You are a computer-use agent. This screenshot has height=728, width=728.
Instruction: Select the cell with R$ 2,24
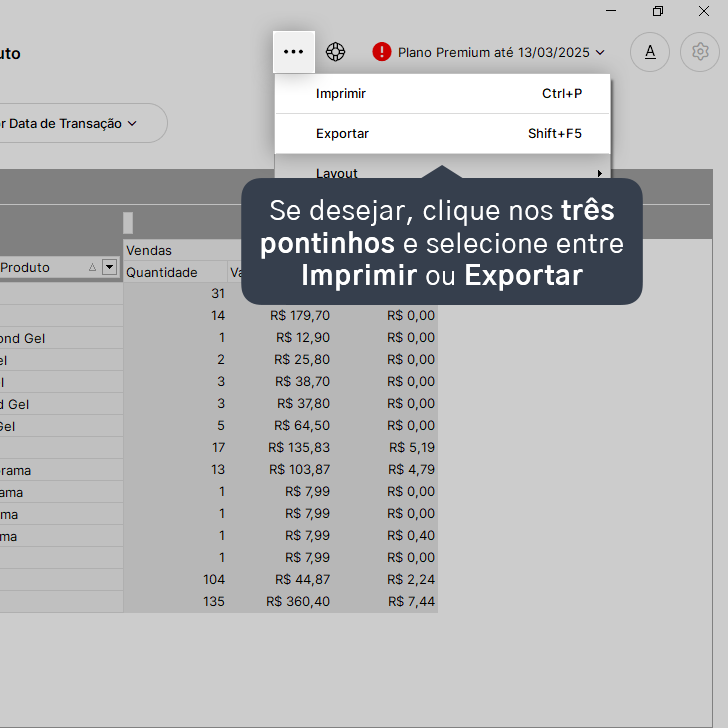click(411, 579)
